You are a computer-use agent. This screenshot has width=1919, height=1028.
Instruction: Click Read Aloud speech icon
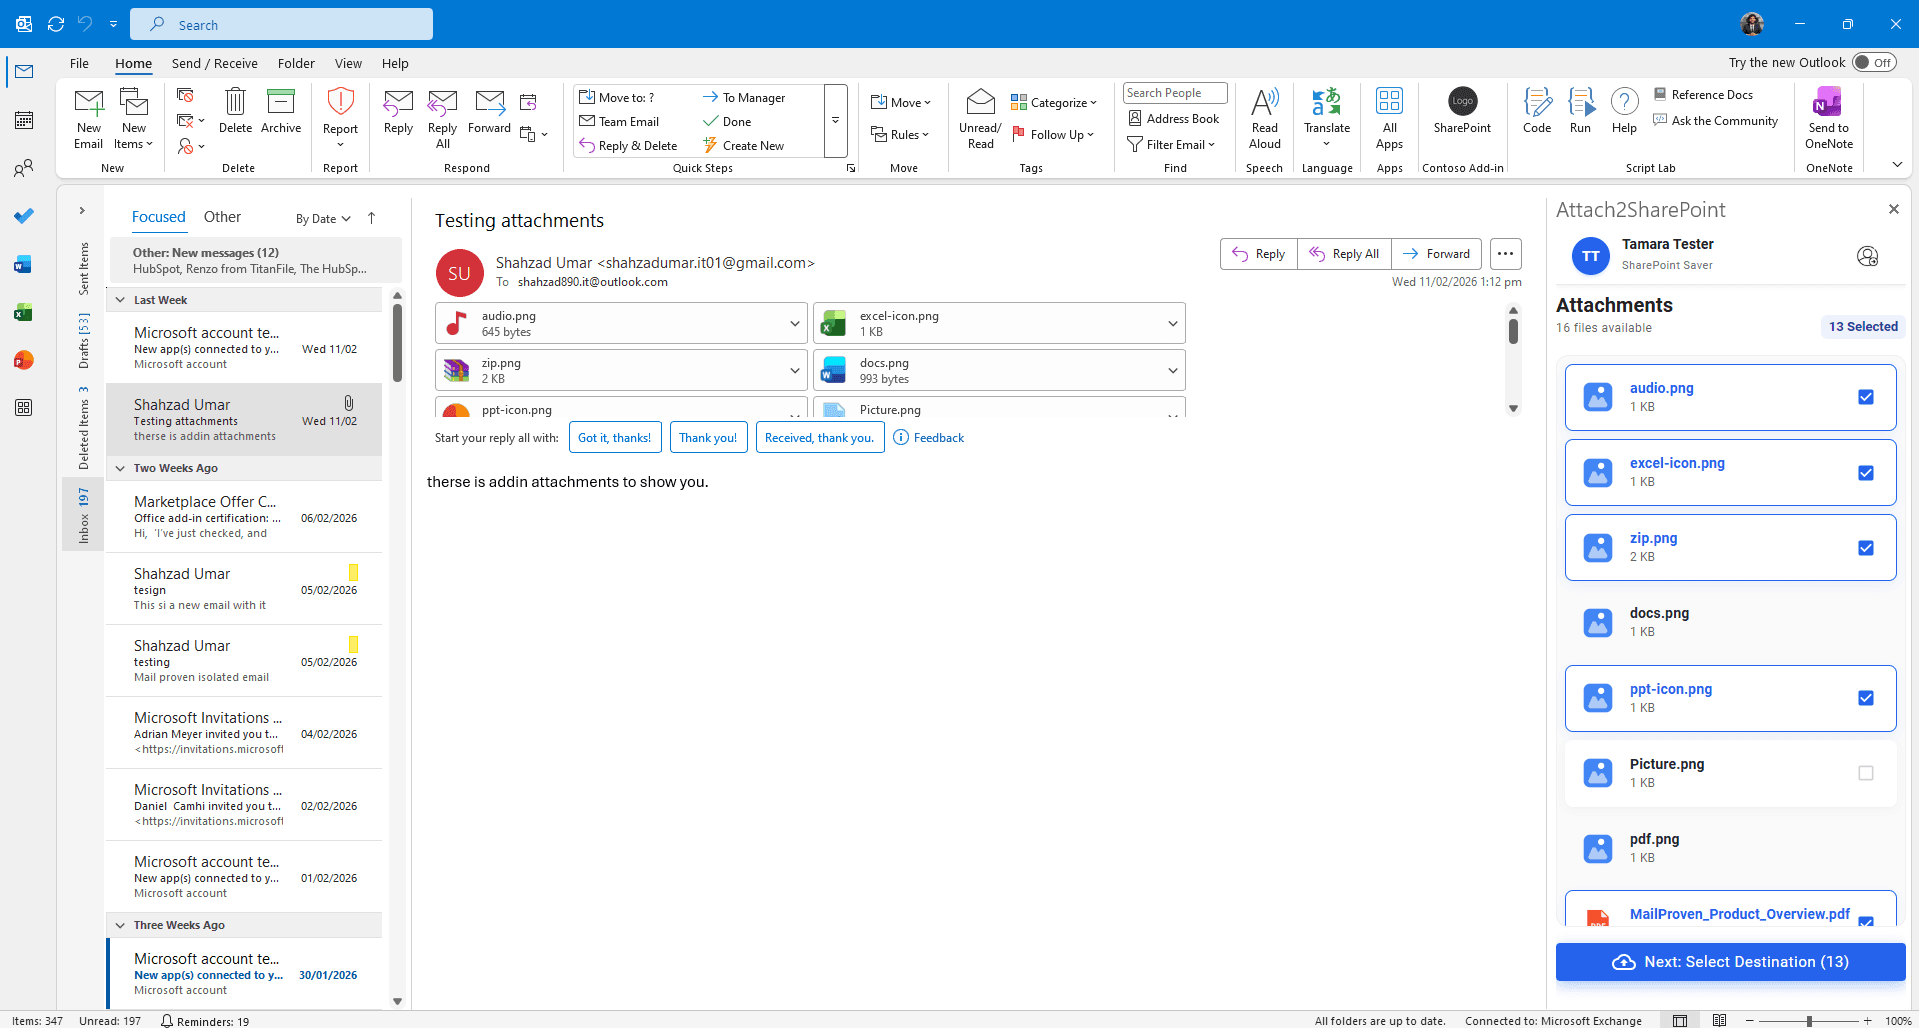(1265, 102)
